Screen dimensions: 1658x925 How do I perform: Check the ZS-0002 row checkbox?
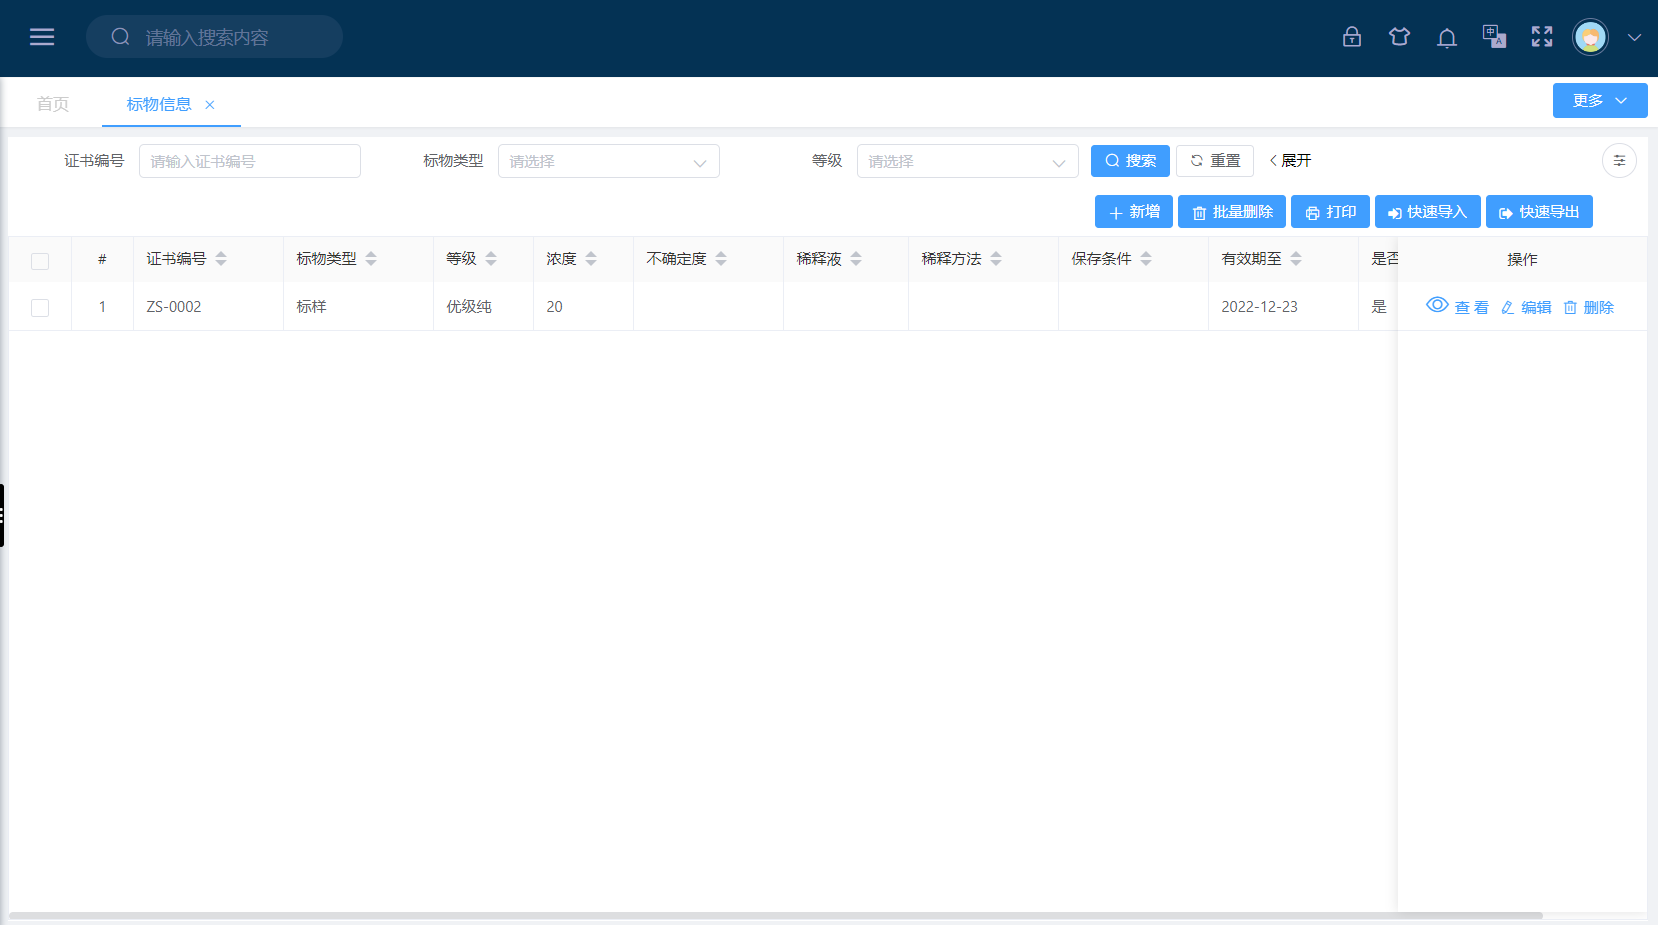coord(40,308)
